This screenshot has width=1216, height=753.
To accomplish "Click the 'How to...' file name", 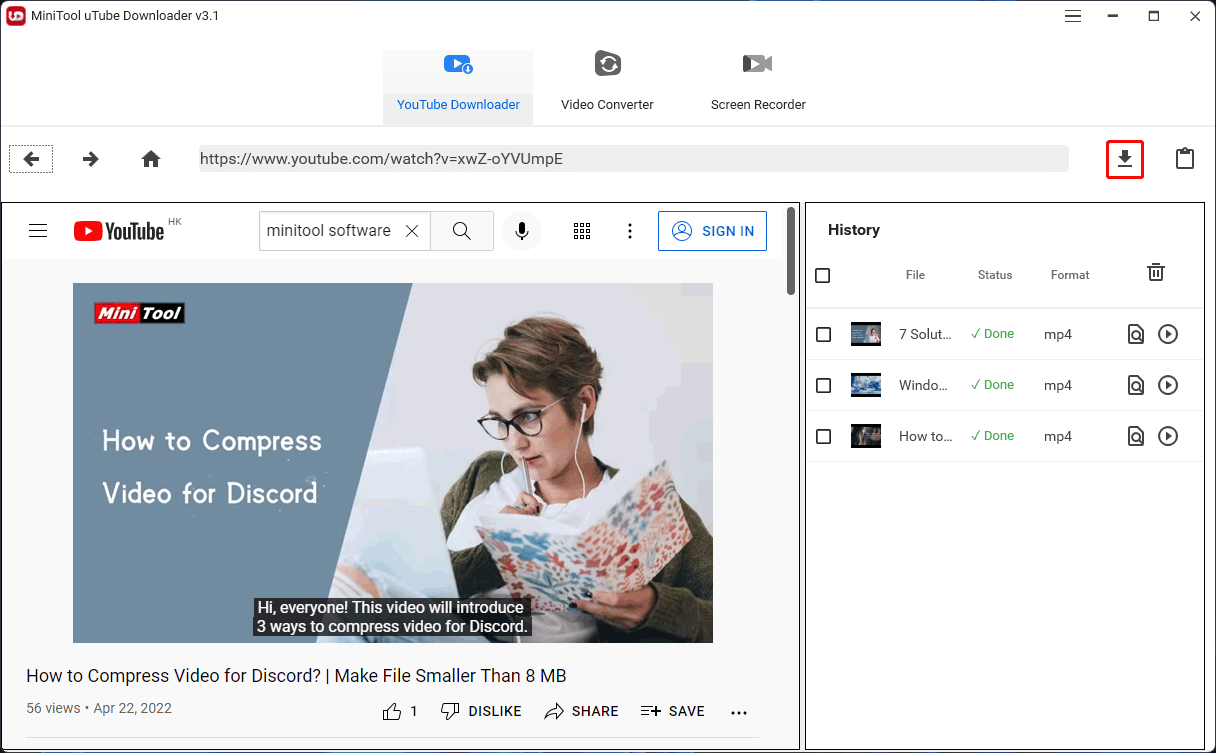I will tap(925, 436).
